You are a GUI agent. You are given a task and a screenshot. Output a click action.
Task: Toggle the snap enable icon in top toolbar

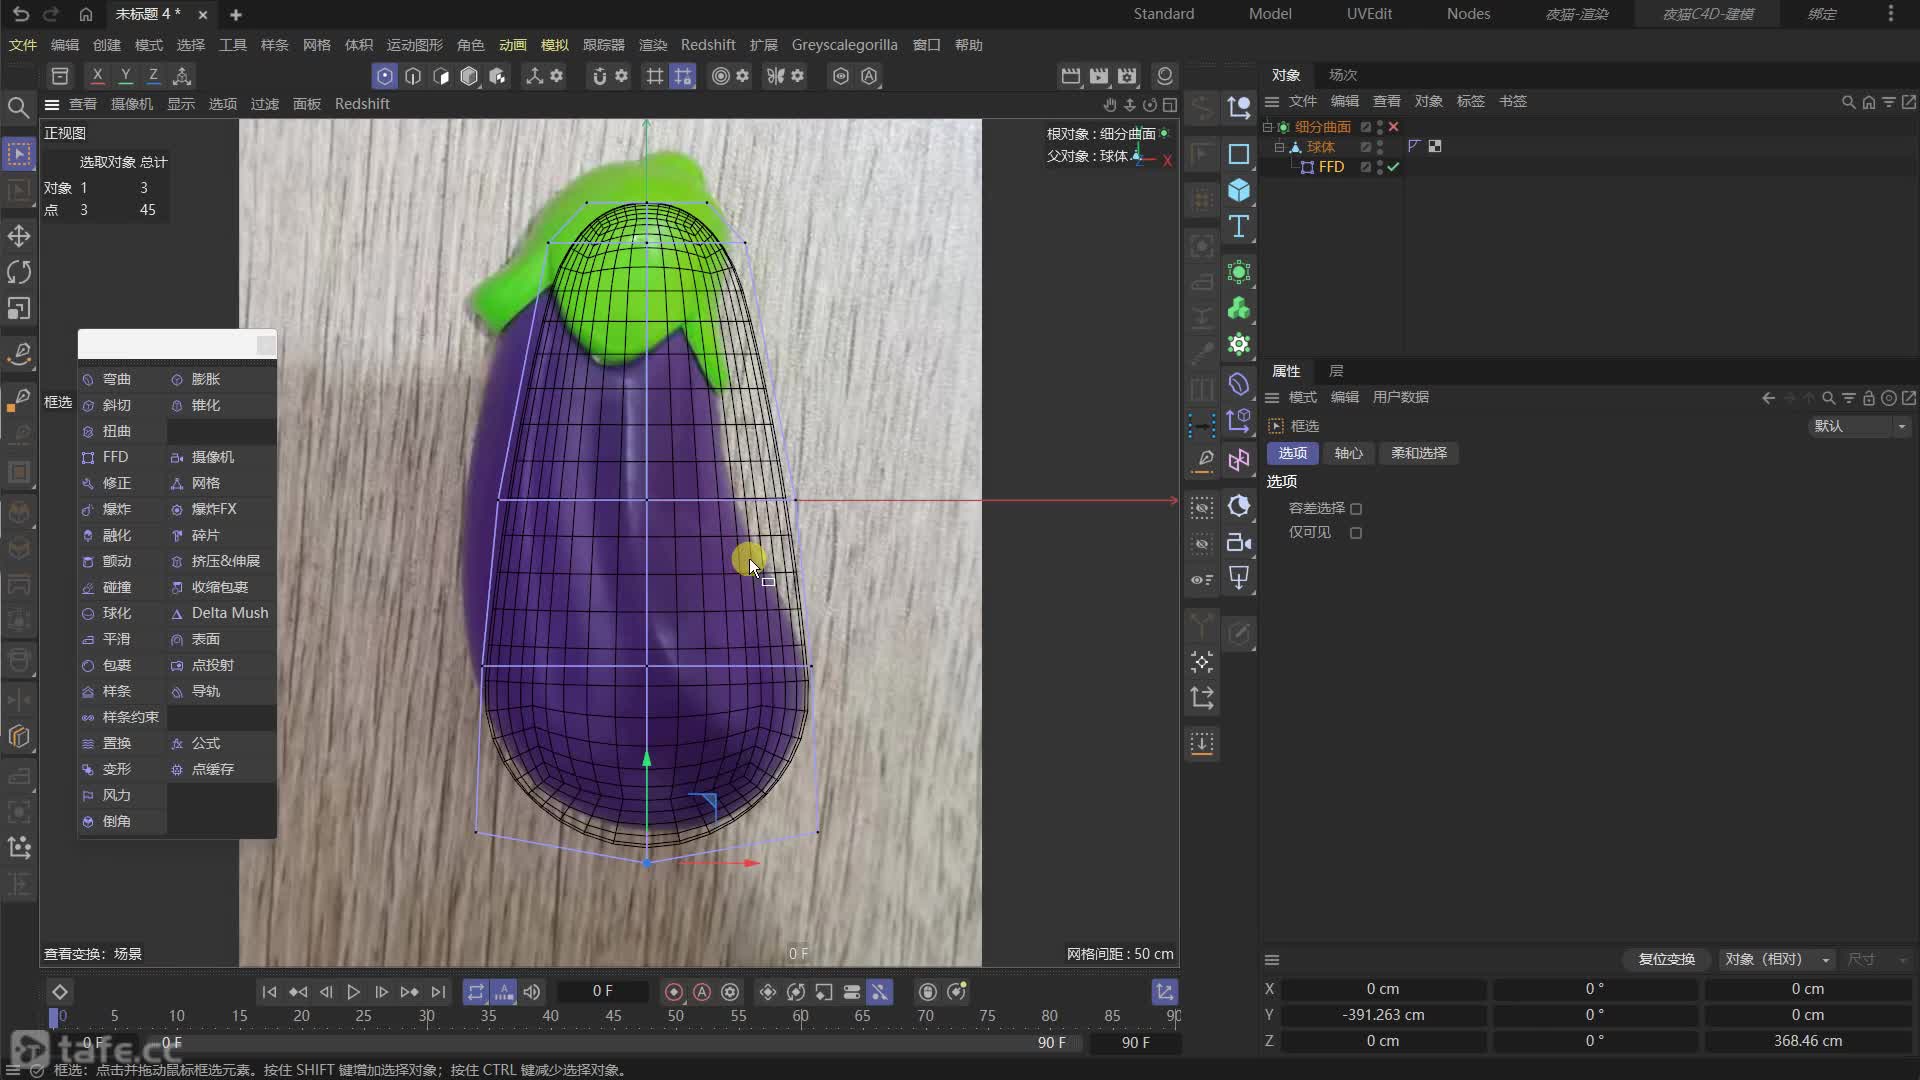598,76
